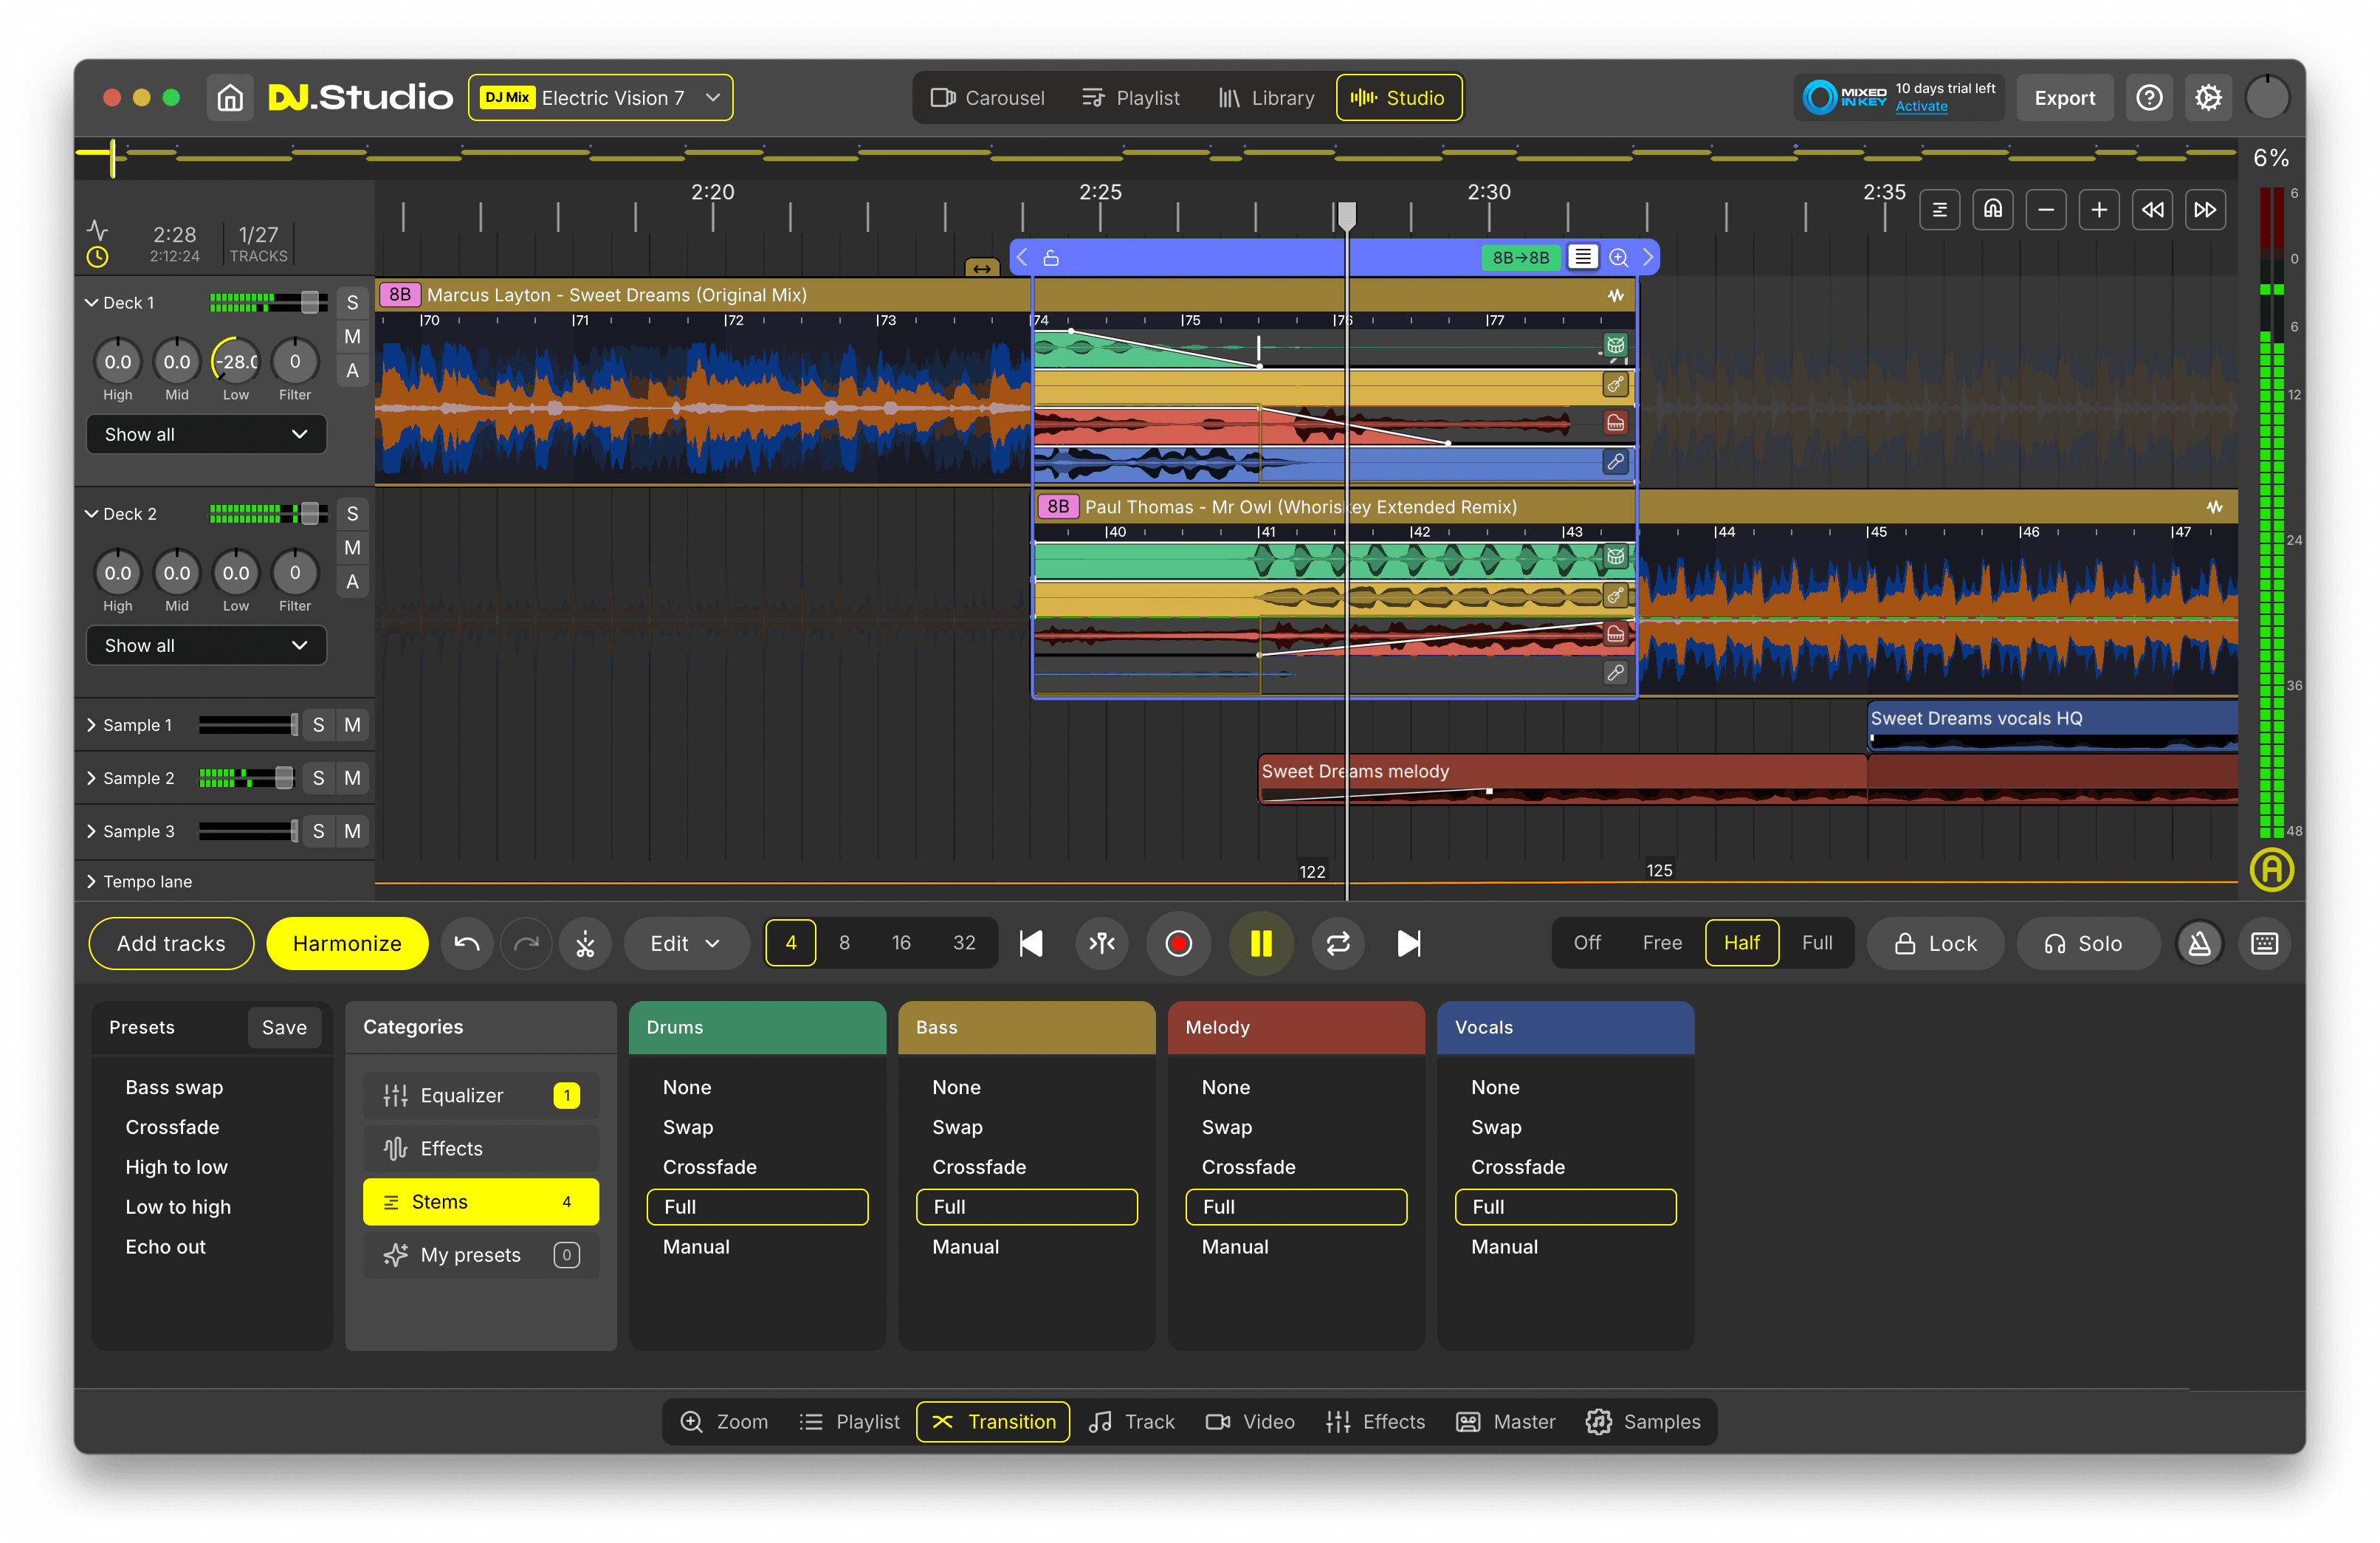Center playhead with align icon
The width and height of the screenshot is (2380, 1543).
point(1102,943)
